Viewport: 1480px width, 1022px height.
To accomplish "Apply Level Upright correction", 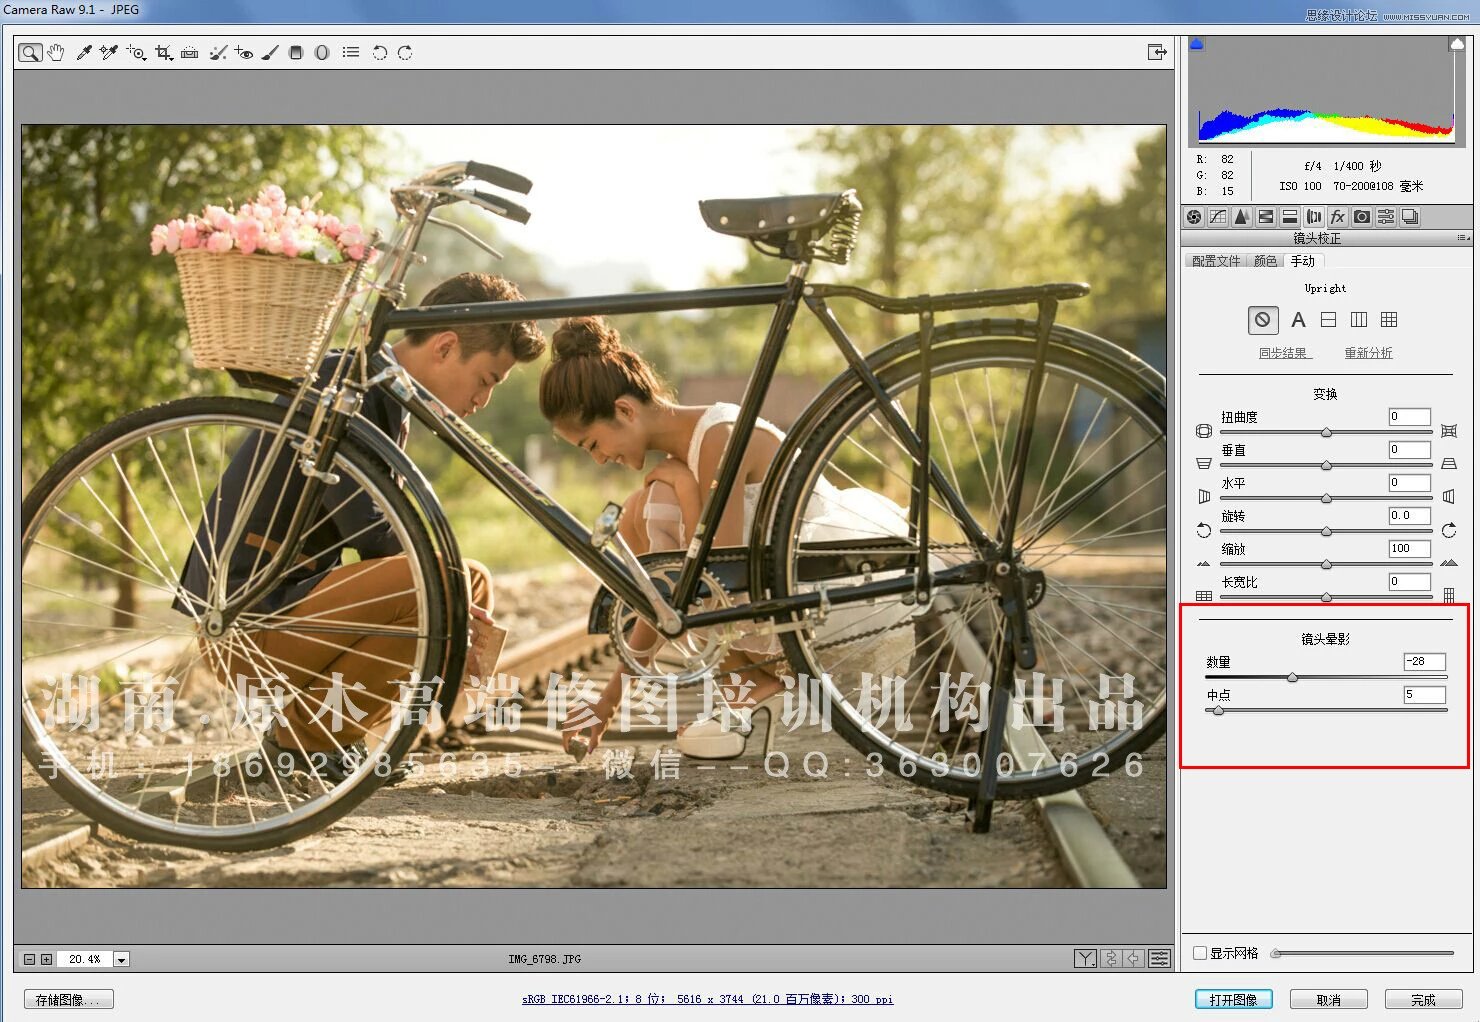I will [x=1328, y=320].
